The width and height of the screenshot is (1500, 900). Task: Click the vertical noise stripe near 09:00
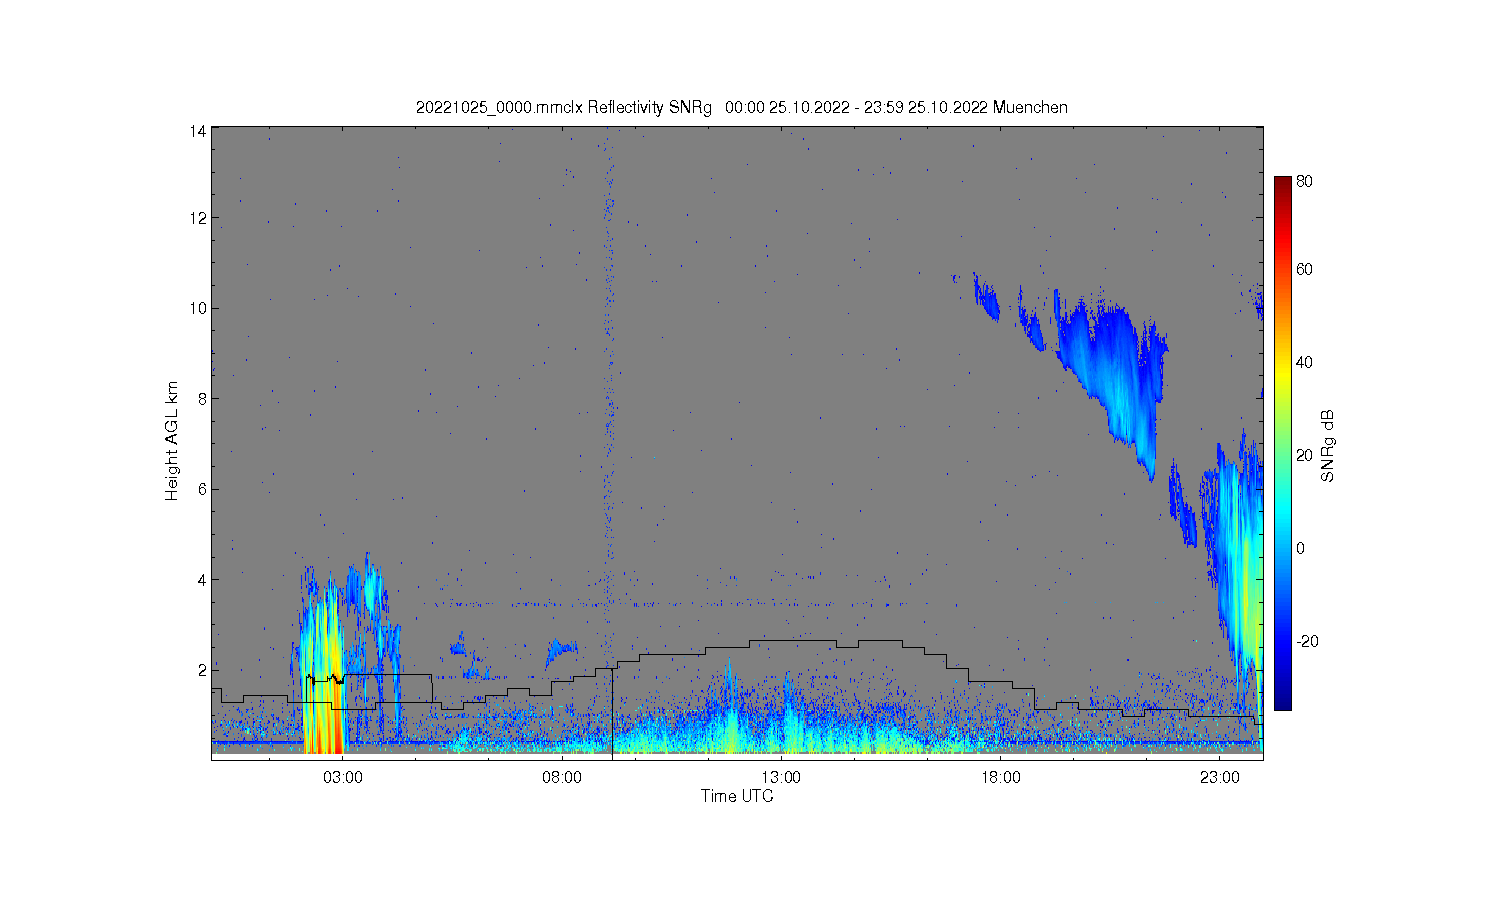(608, 400)
